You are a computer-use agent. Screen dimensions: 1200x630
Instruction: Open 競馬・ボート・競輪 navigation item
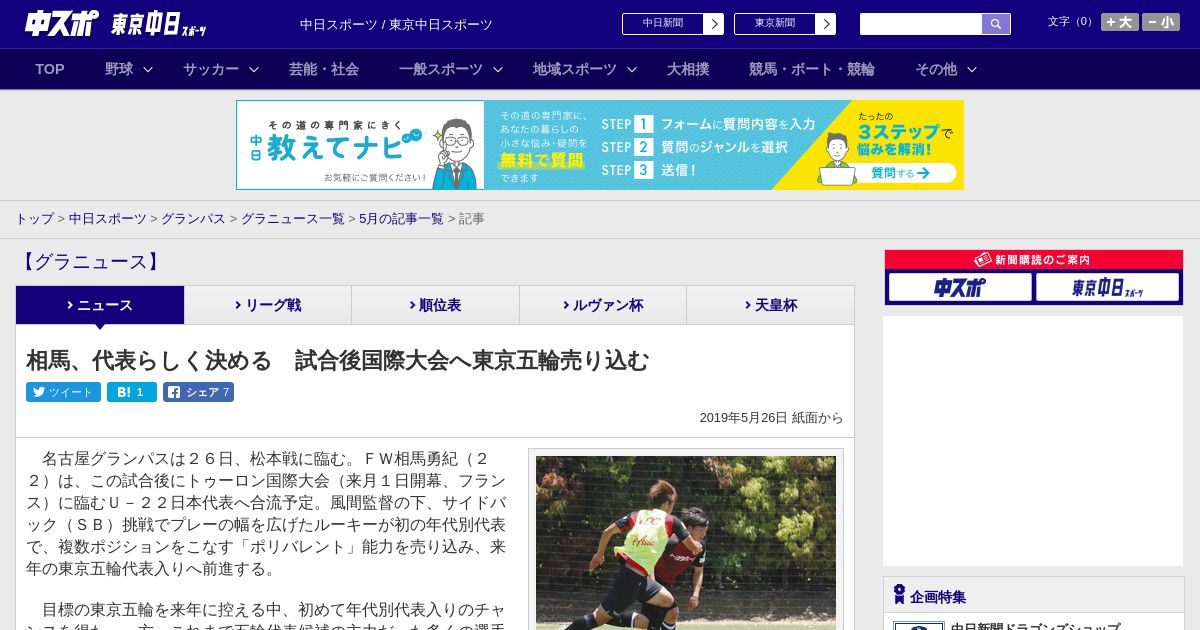click(x=812, y=69)
